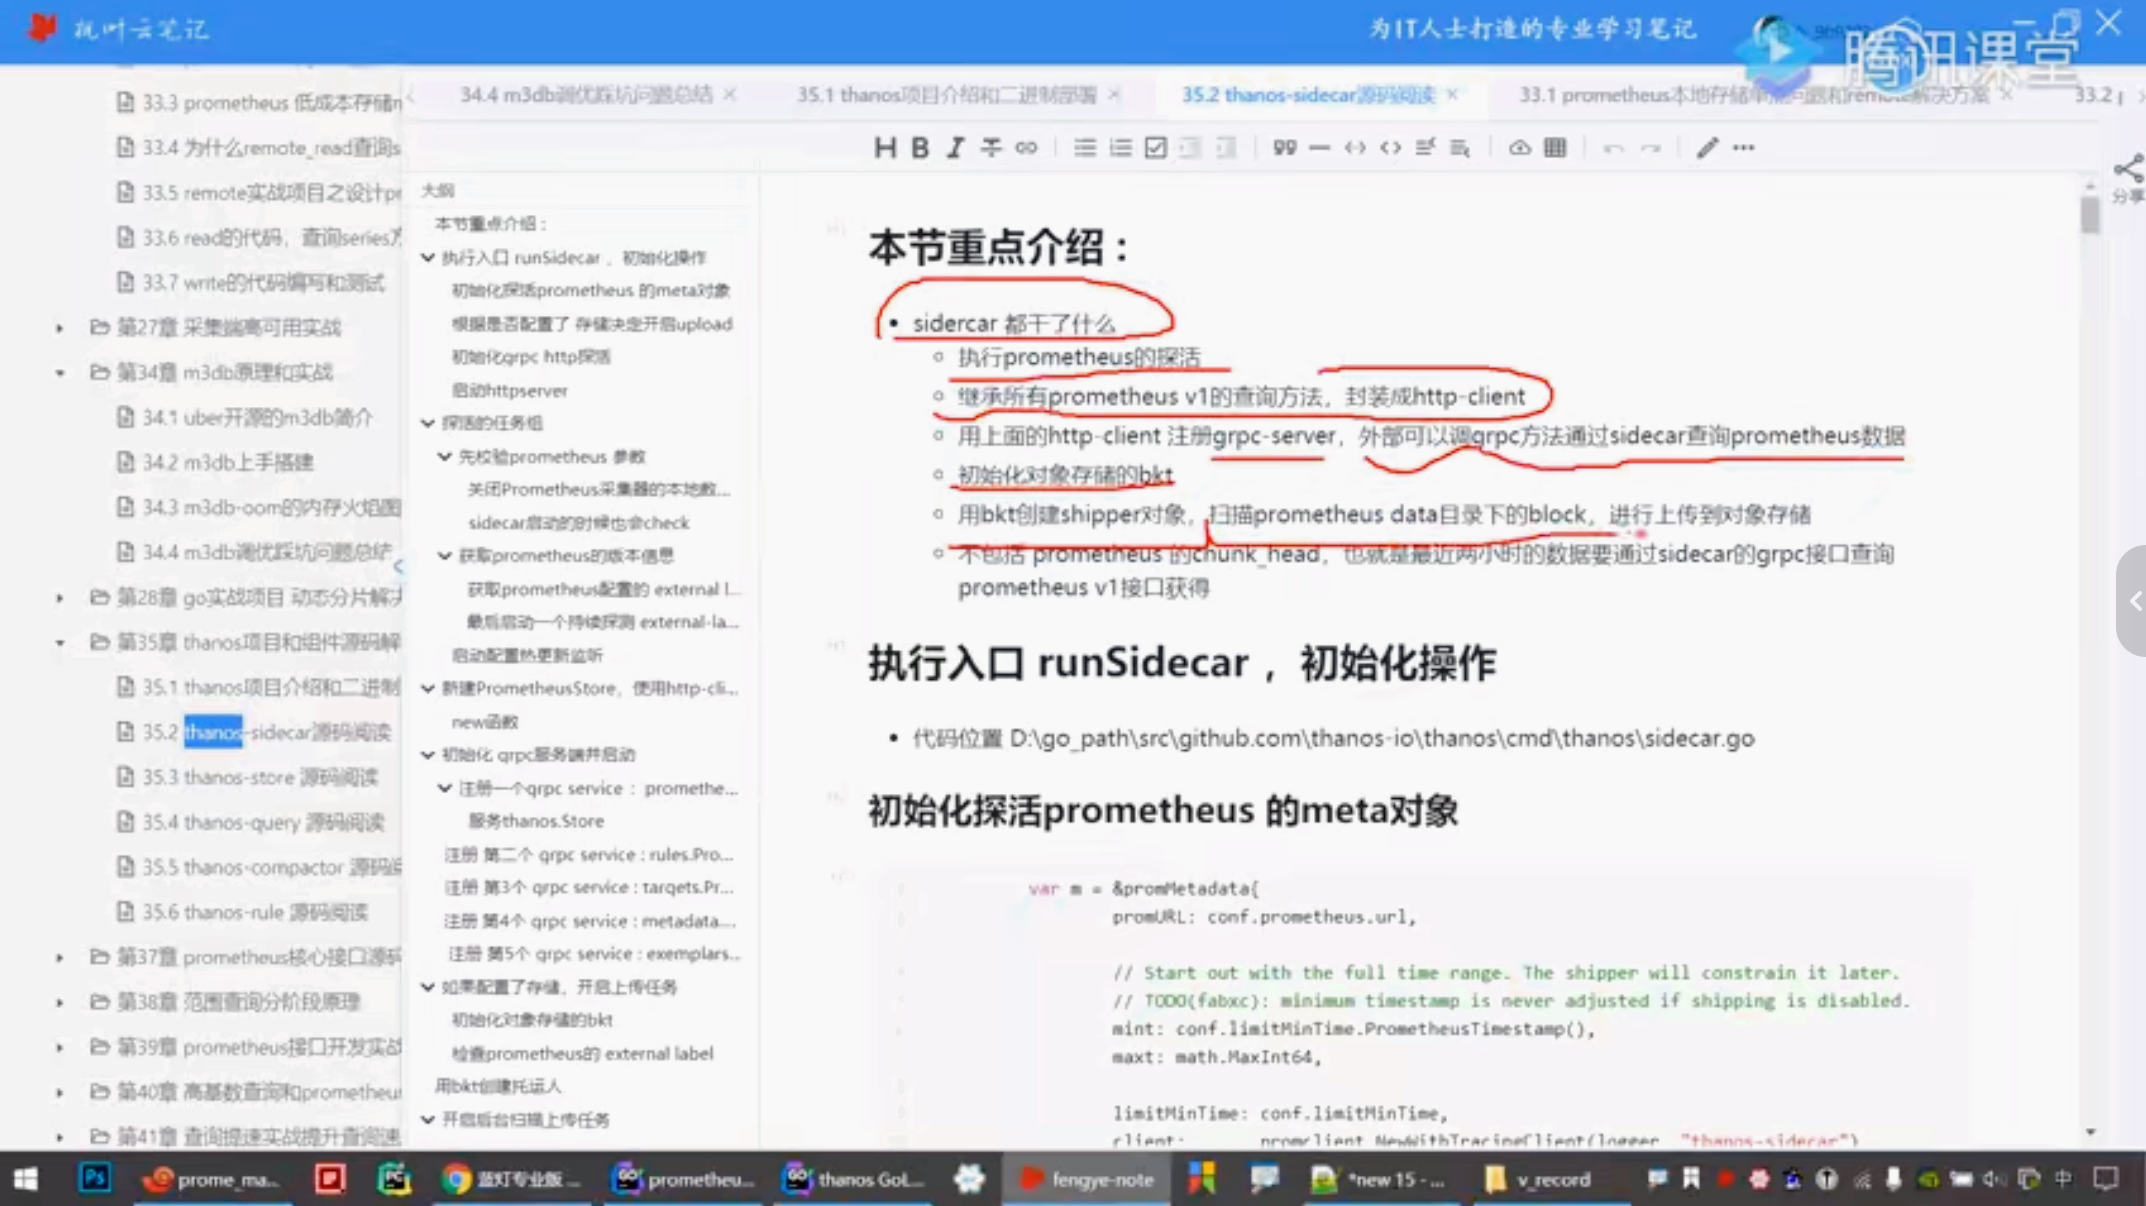
Task: Jump to outline item 初始化grpc http探活
Action: click(x=531, y=357)
